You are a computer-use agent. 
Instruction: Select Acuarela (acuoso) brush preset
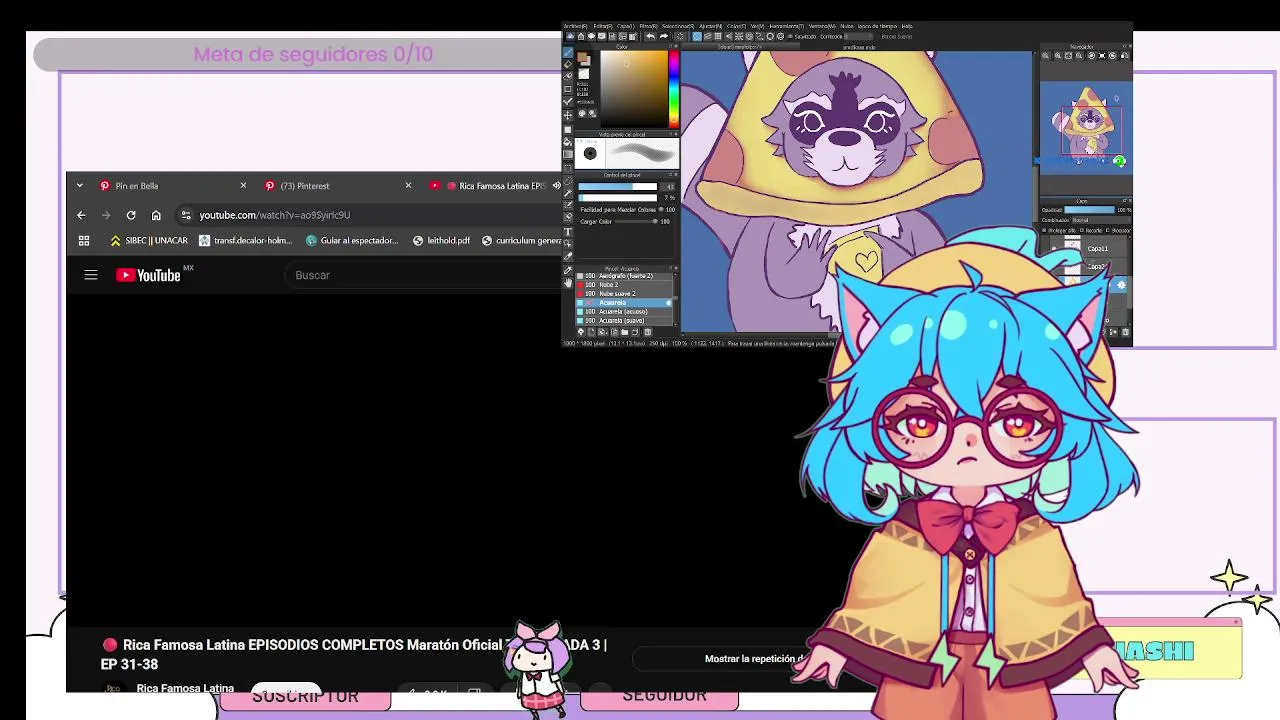click(622, 312)
